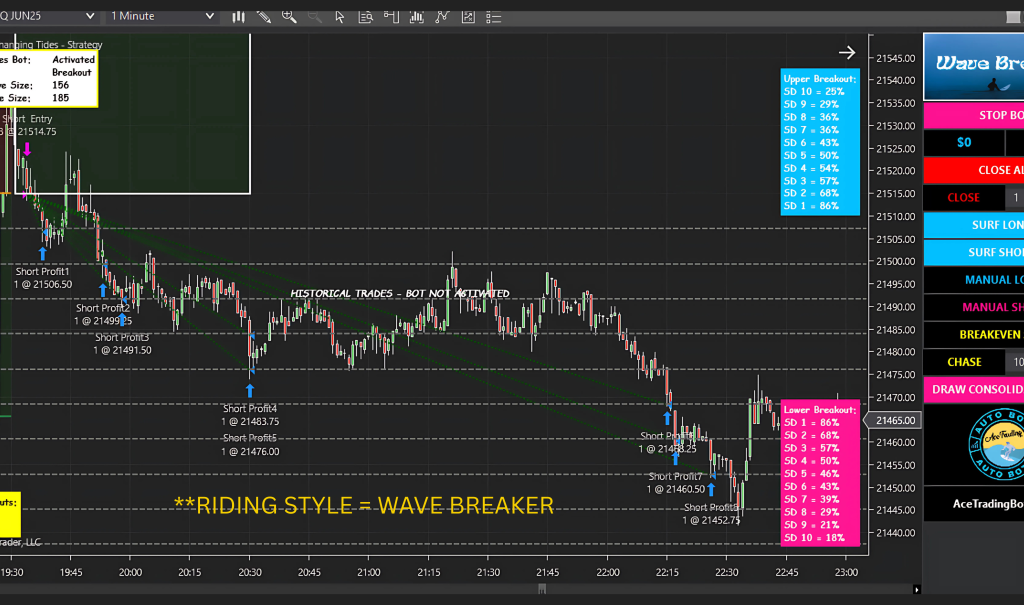Click 'SD 7 = 39%' in Lower Breakout
1024x605 pixels.
[811, 499]
